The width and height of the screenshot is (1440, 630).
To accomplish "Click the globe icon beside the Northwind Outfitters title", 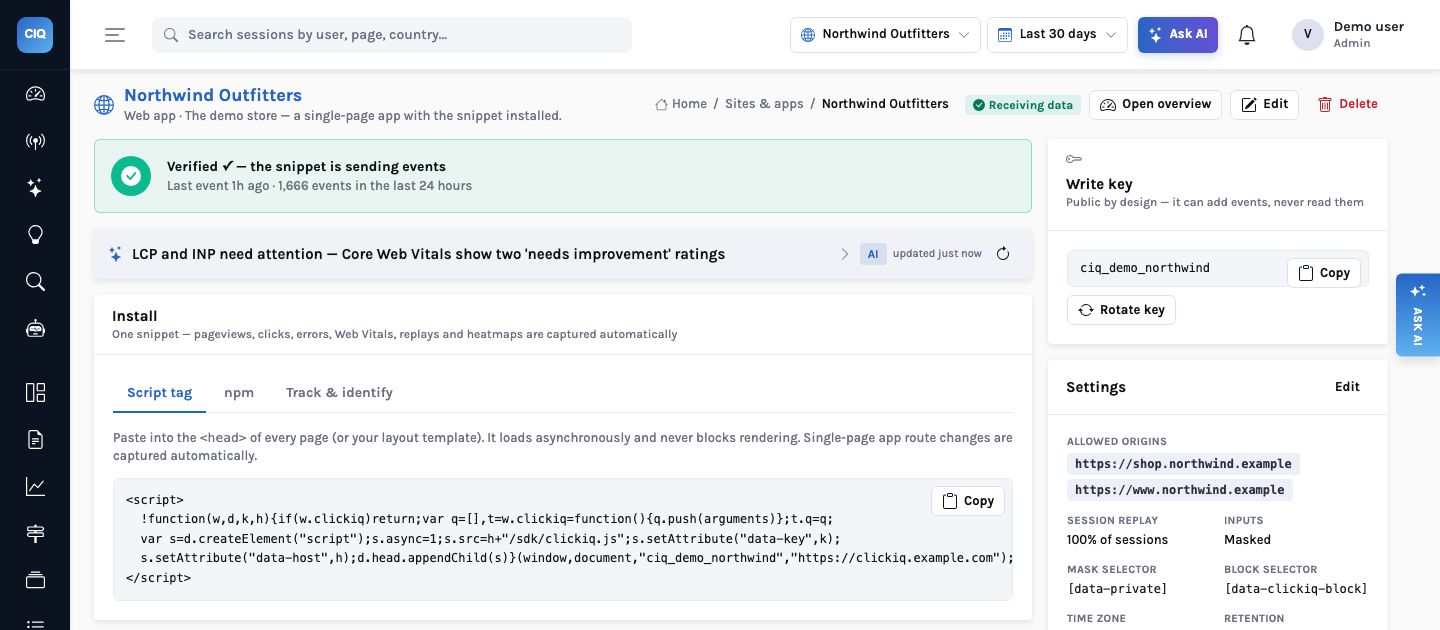I will click(x=103, y=105).
